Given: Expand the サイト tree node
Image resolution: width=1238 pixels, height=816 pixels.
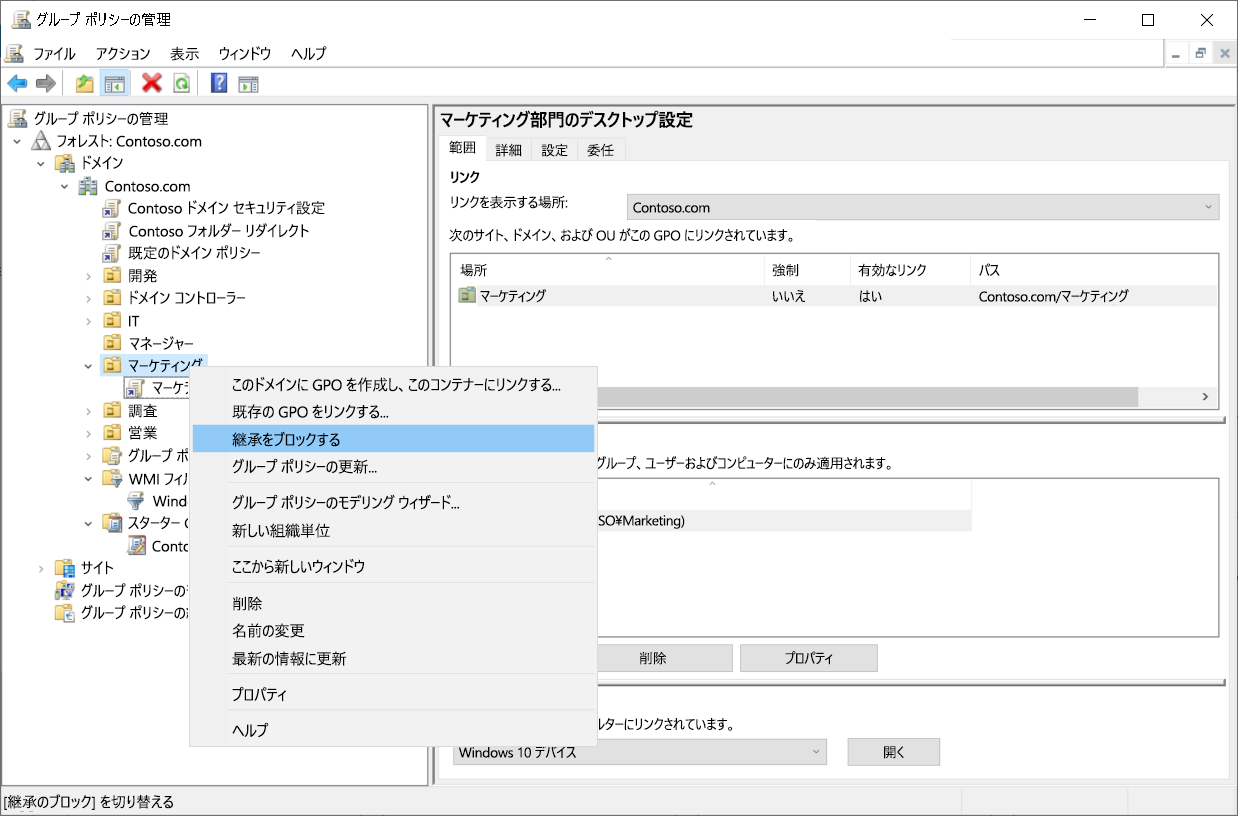Looking at the screenshot, I should pyautogui.click(x=39, y=567).
